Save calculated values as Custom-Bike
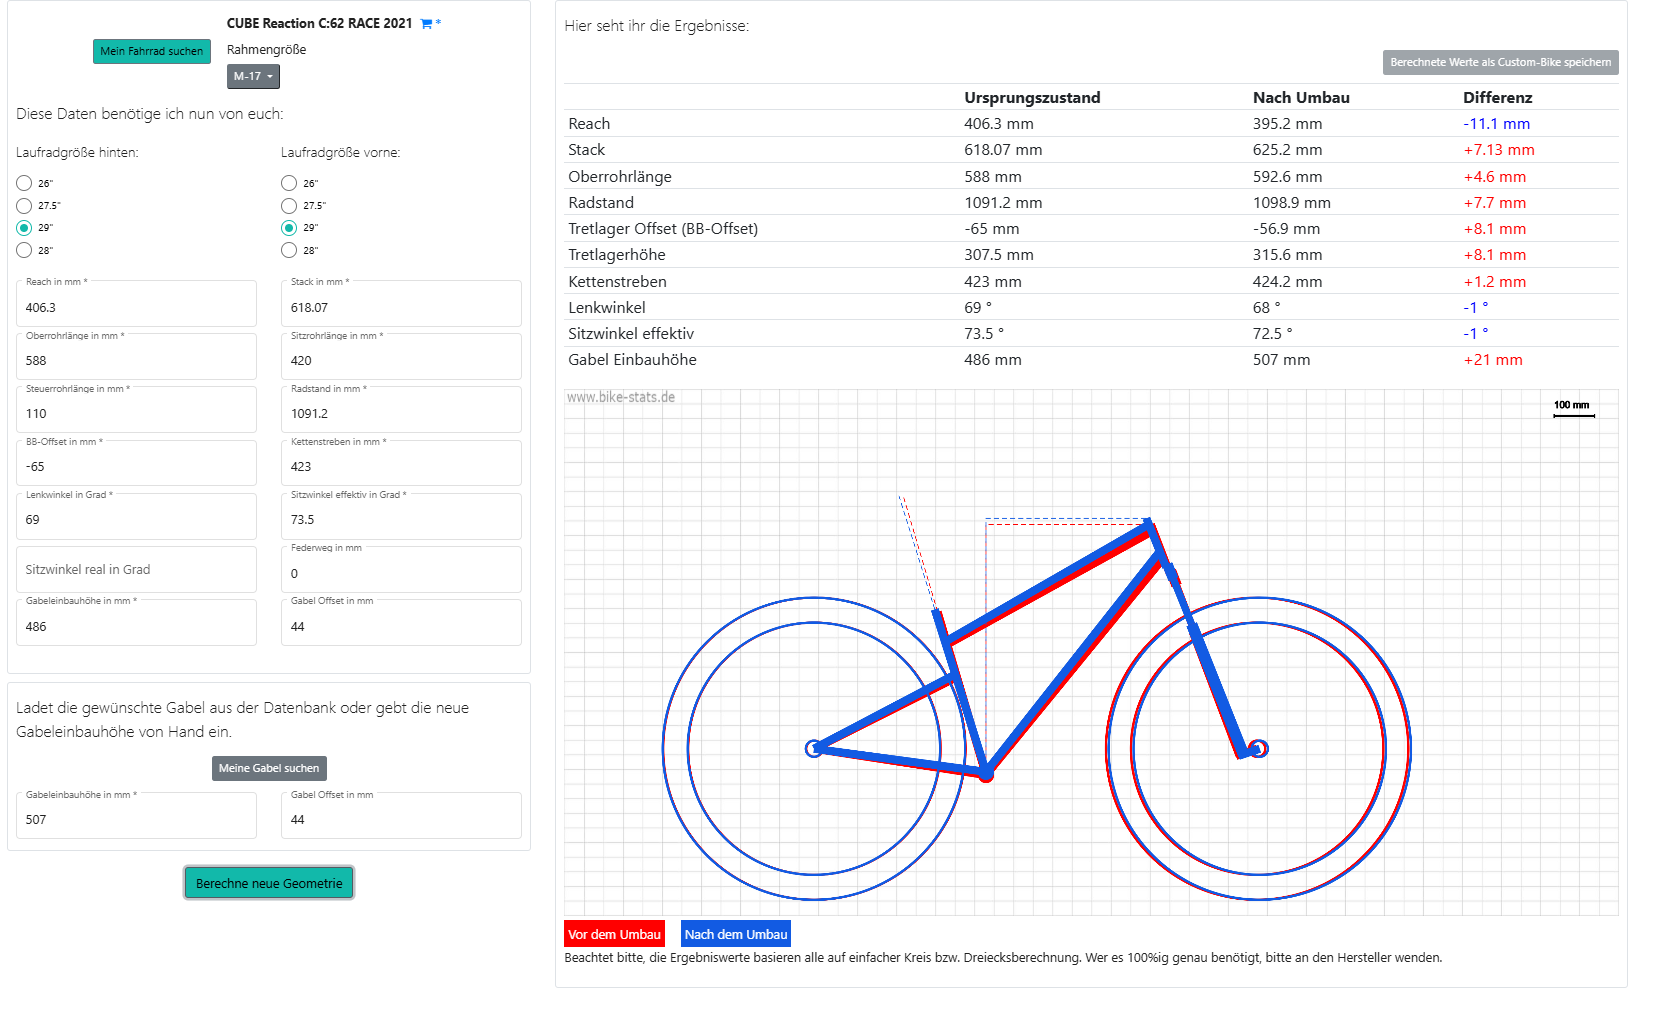 pyautogui.click(x=1500, y=62)
